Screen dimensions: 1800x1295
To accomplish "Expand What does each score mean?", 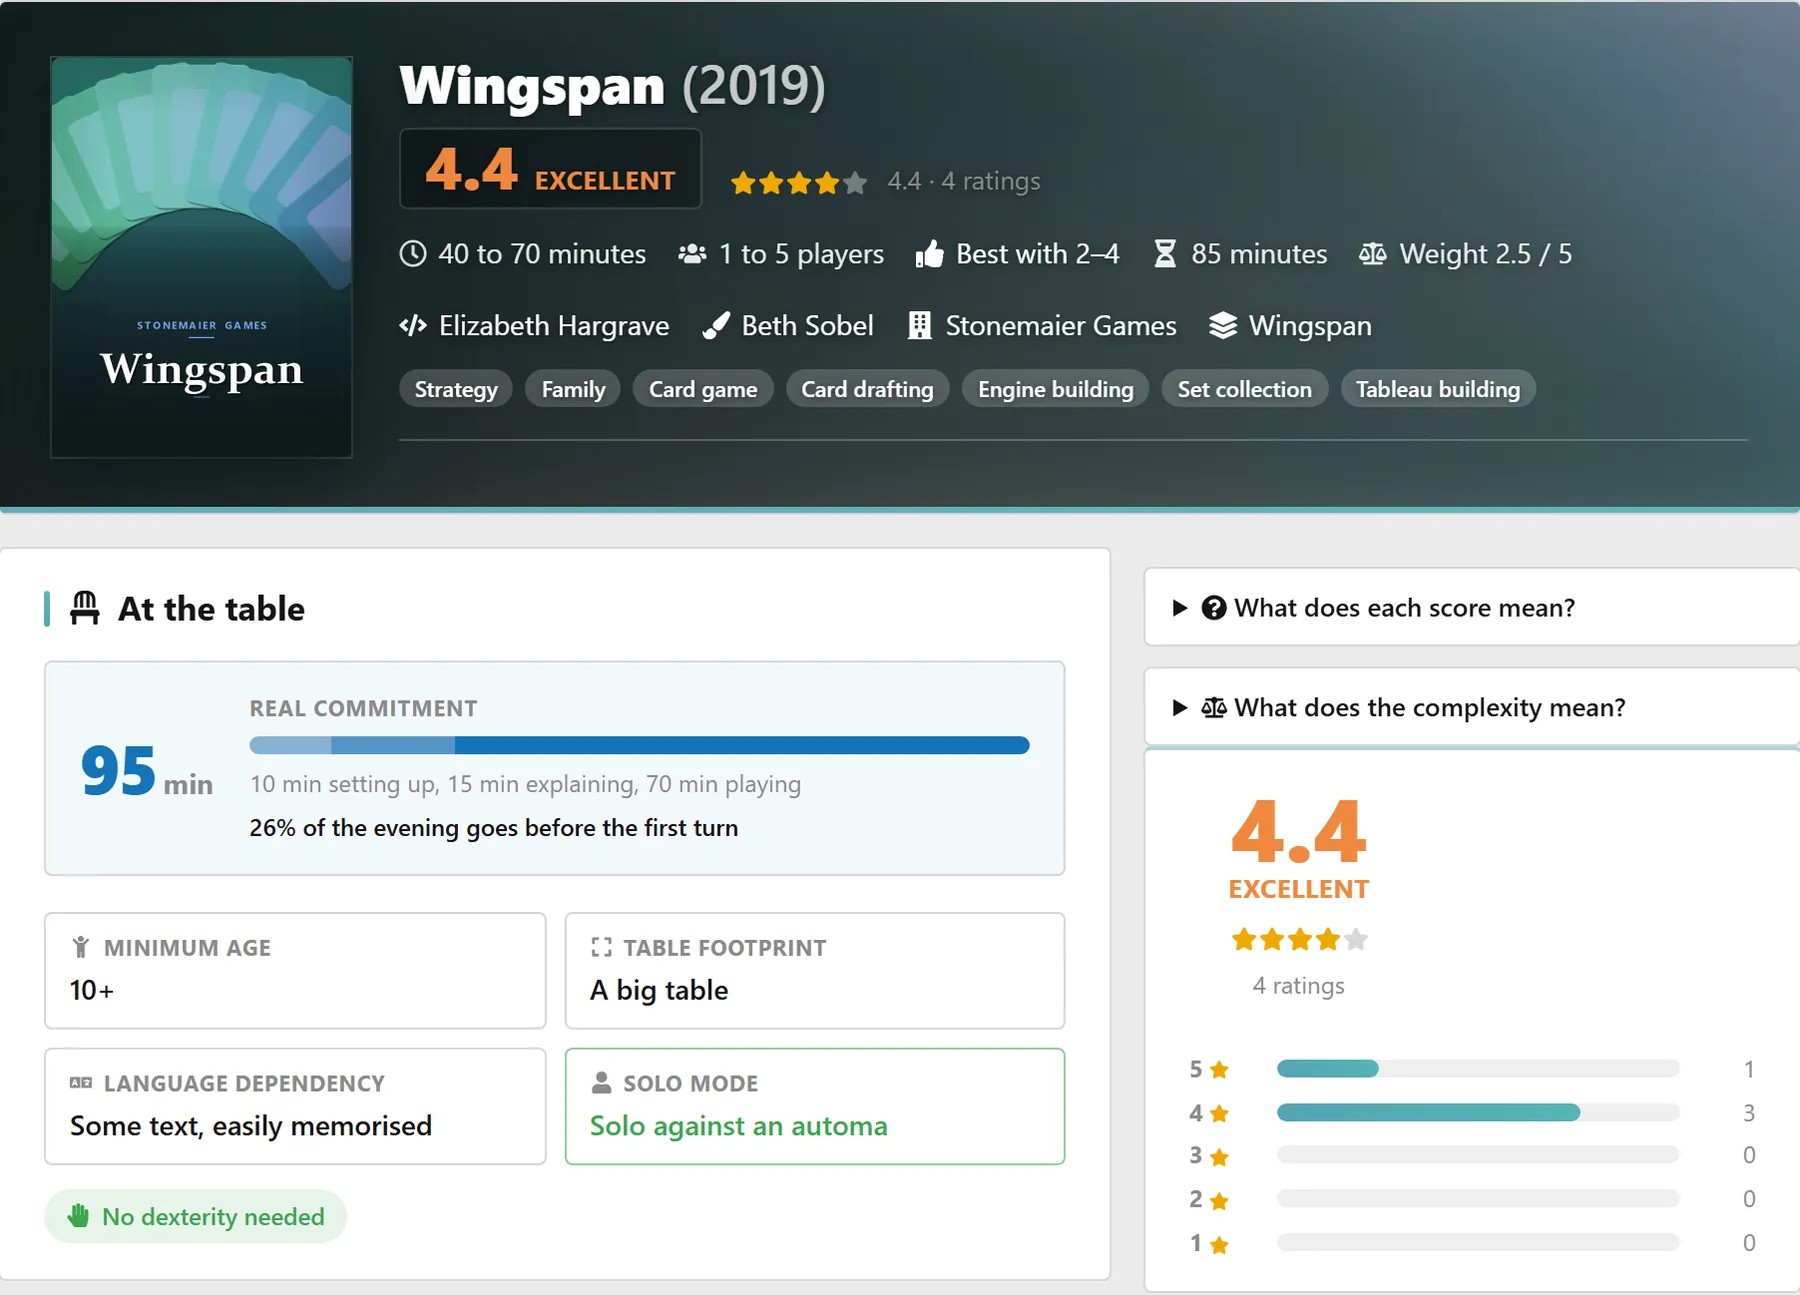I will pos(1472,607).
